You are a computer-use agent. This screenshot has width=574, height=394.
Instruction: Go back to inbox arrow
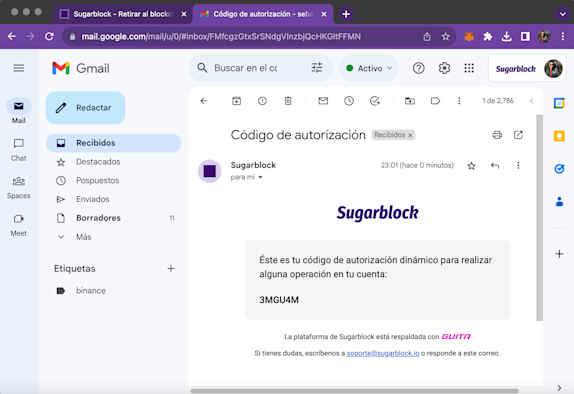pos(204,101)
